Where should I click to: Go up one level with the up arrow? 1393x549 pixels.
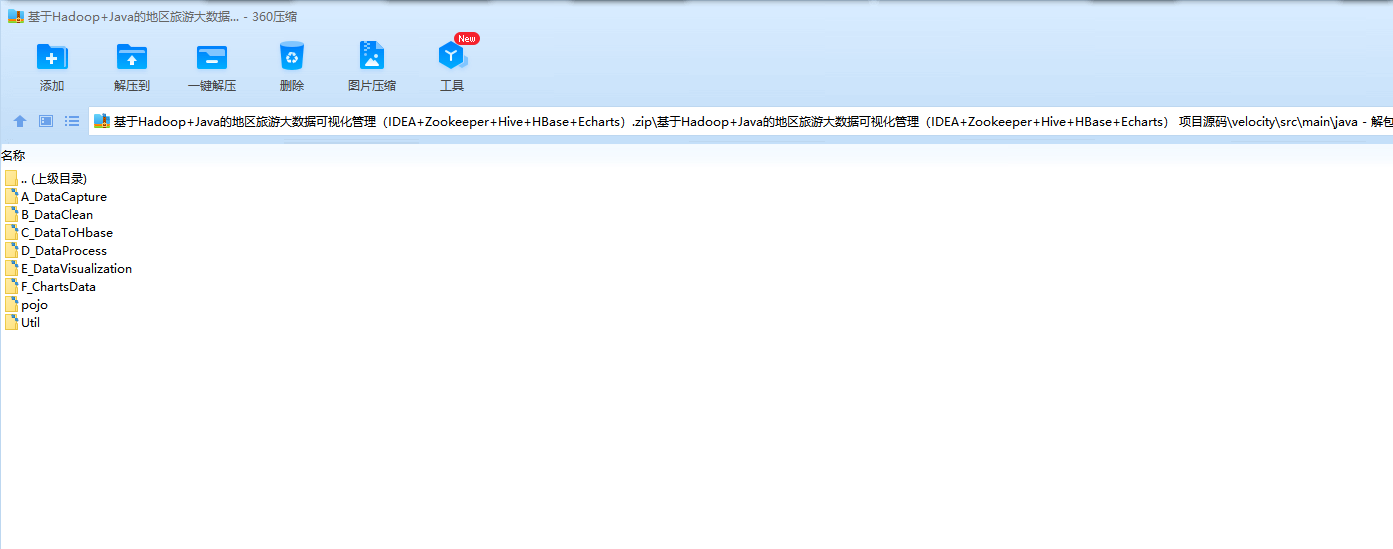tap(20, 121)
